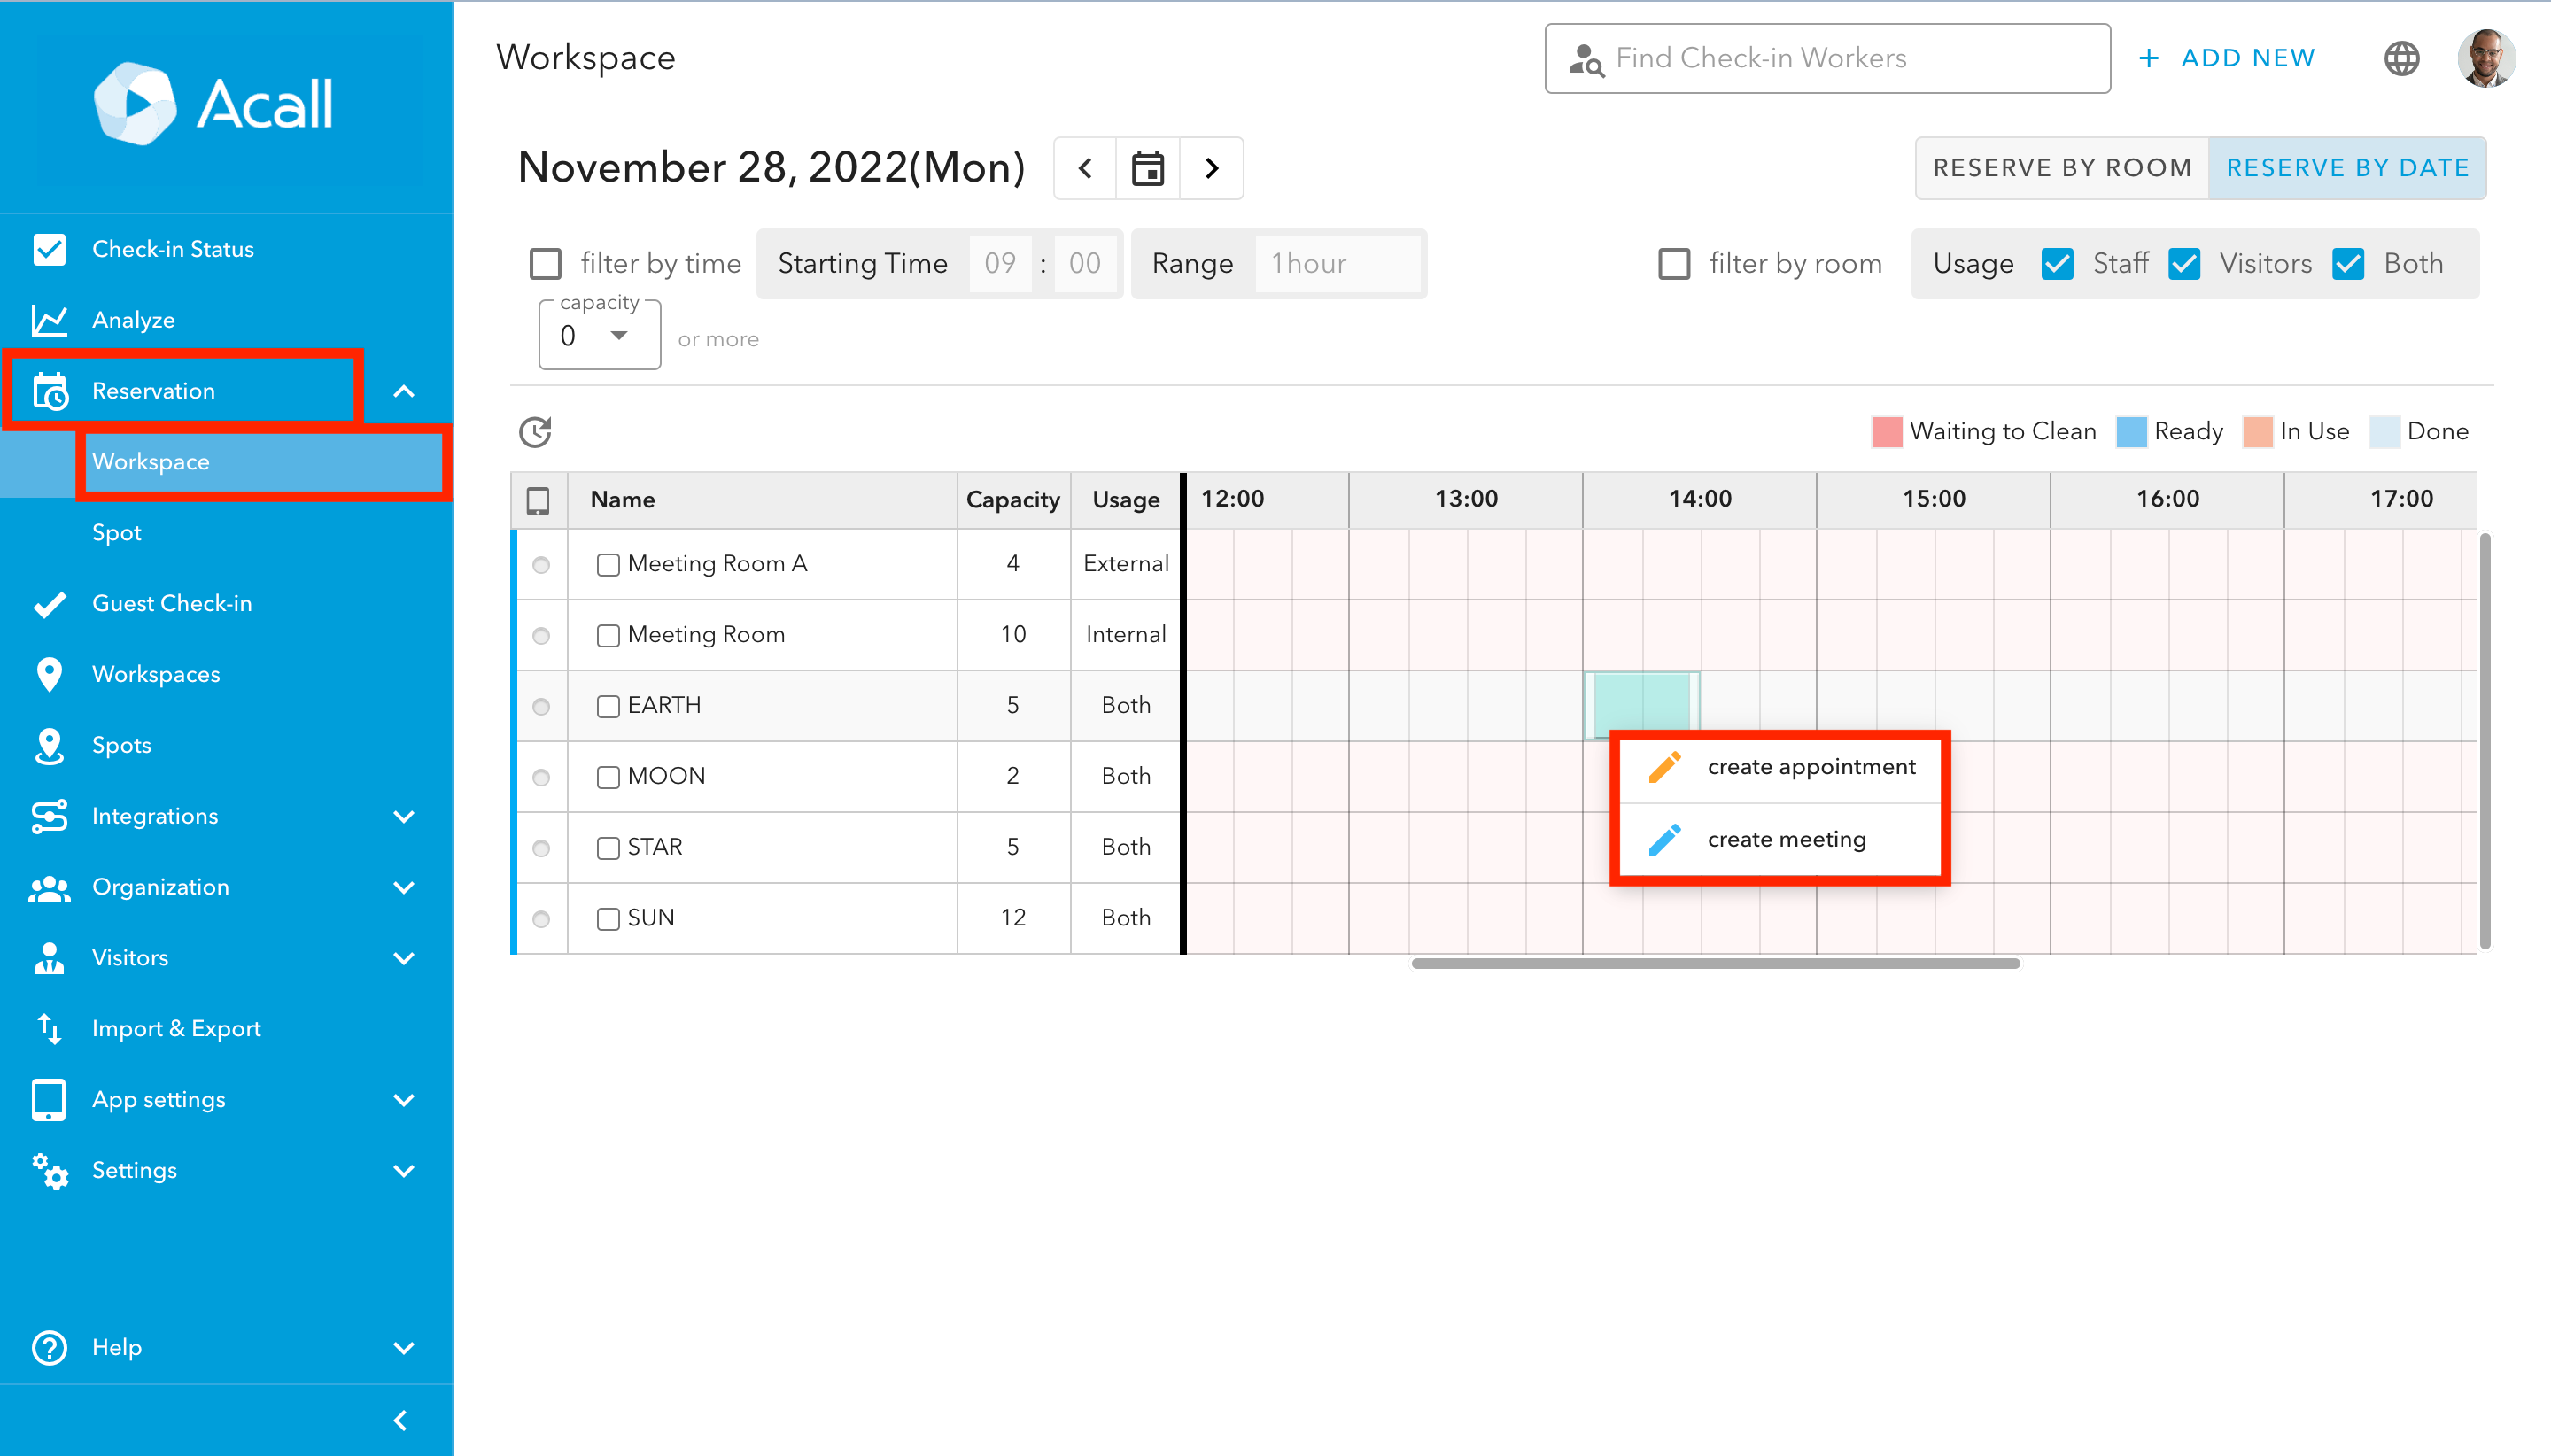Go to previous day arrow

click(x=1085, y=168)
